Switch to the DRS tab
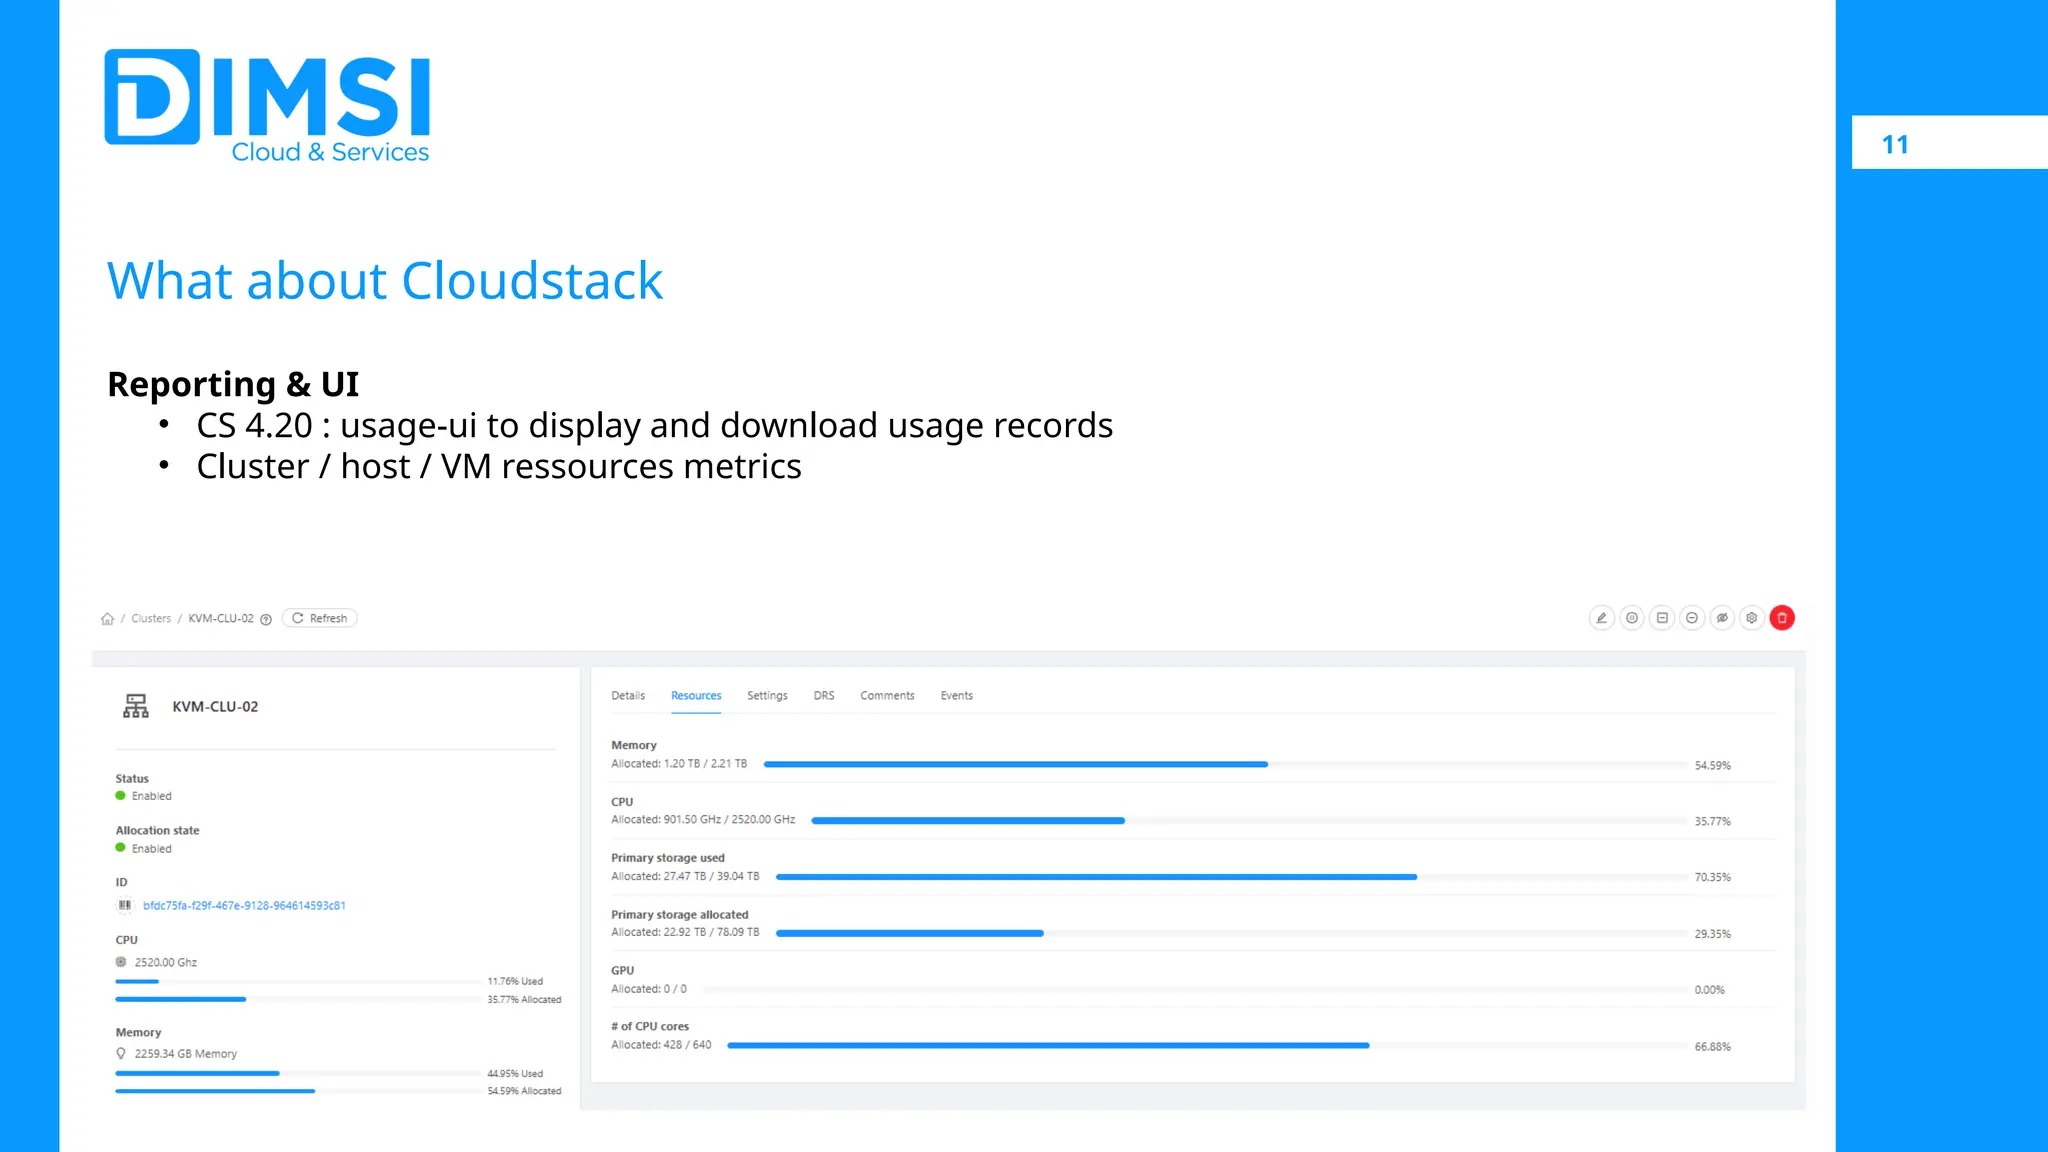 (x=824, y=696)
